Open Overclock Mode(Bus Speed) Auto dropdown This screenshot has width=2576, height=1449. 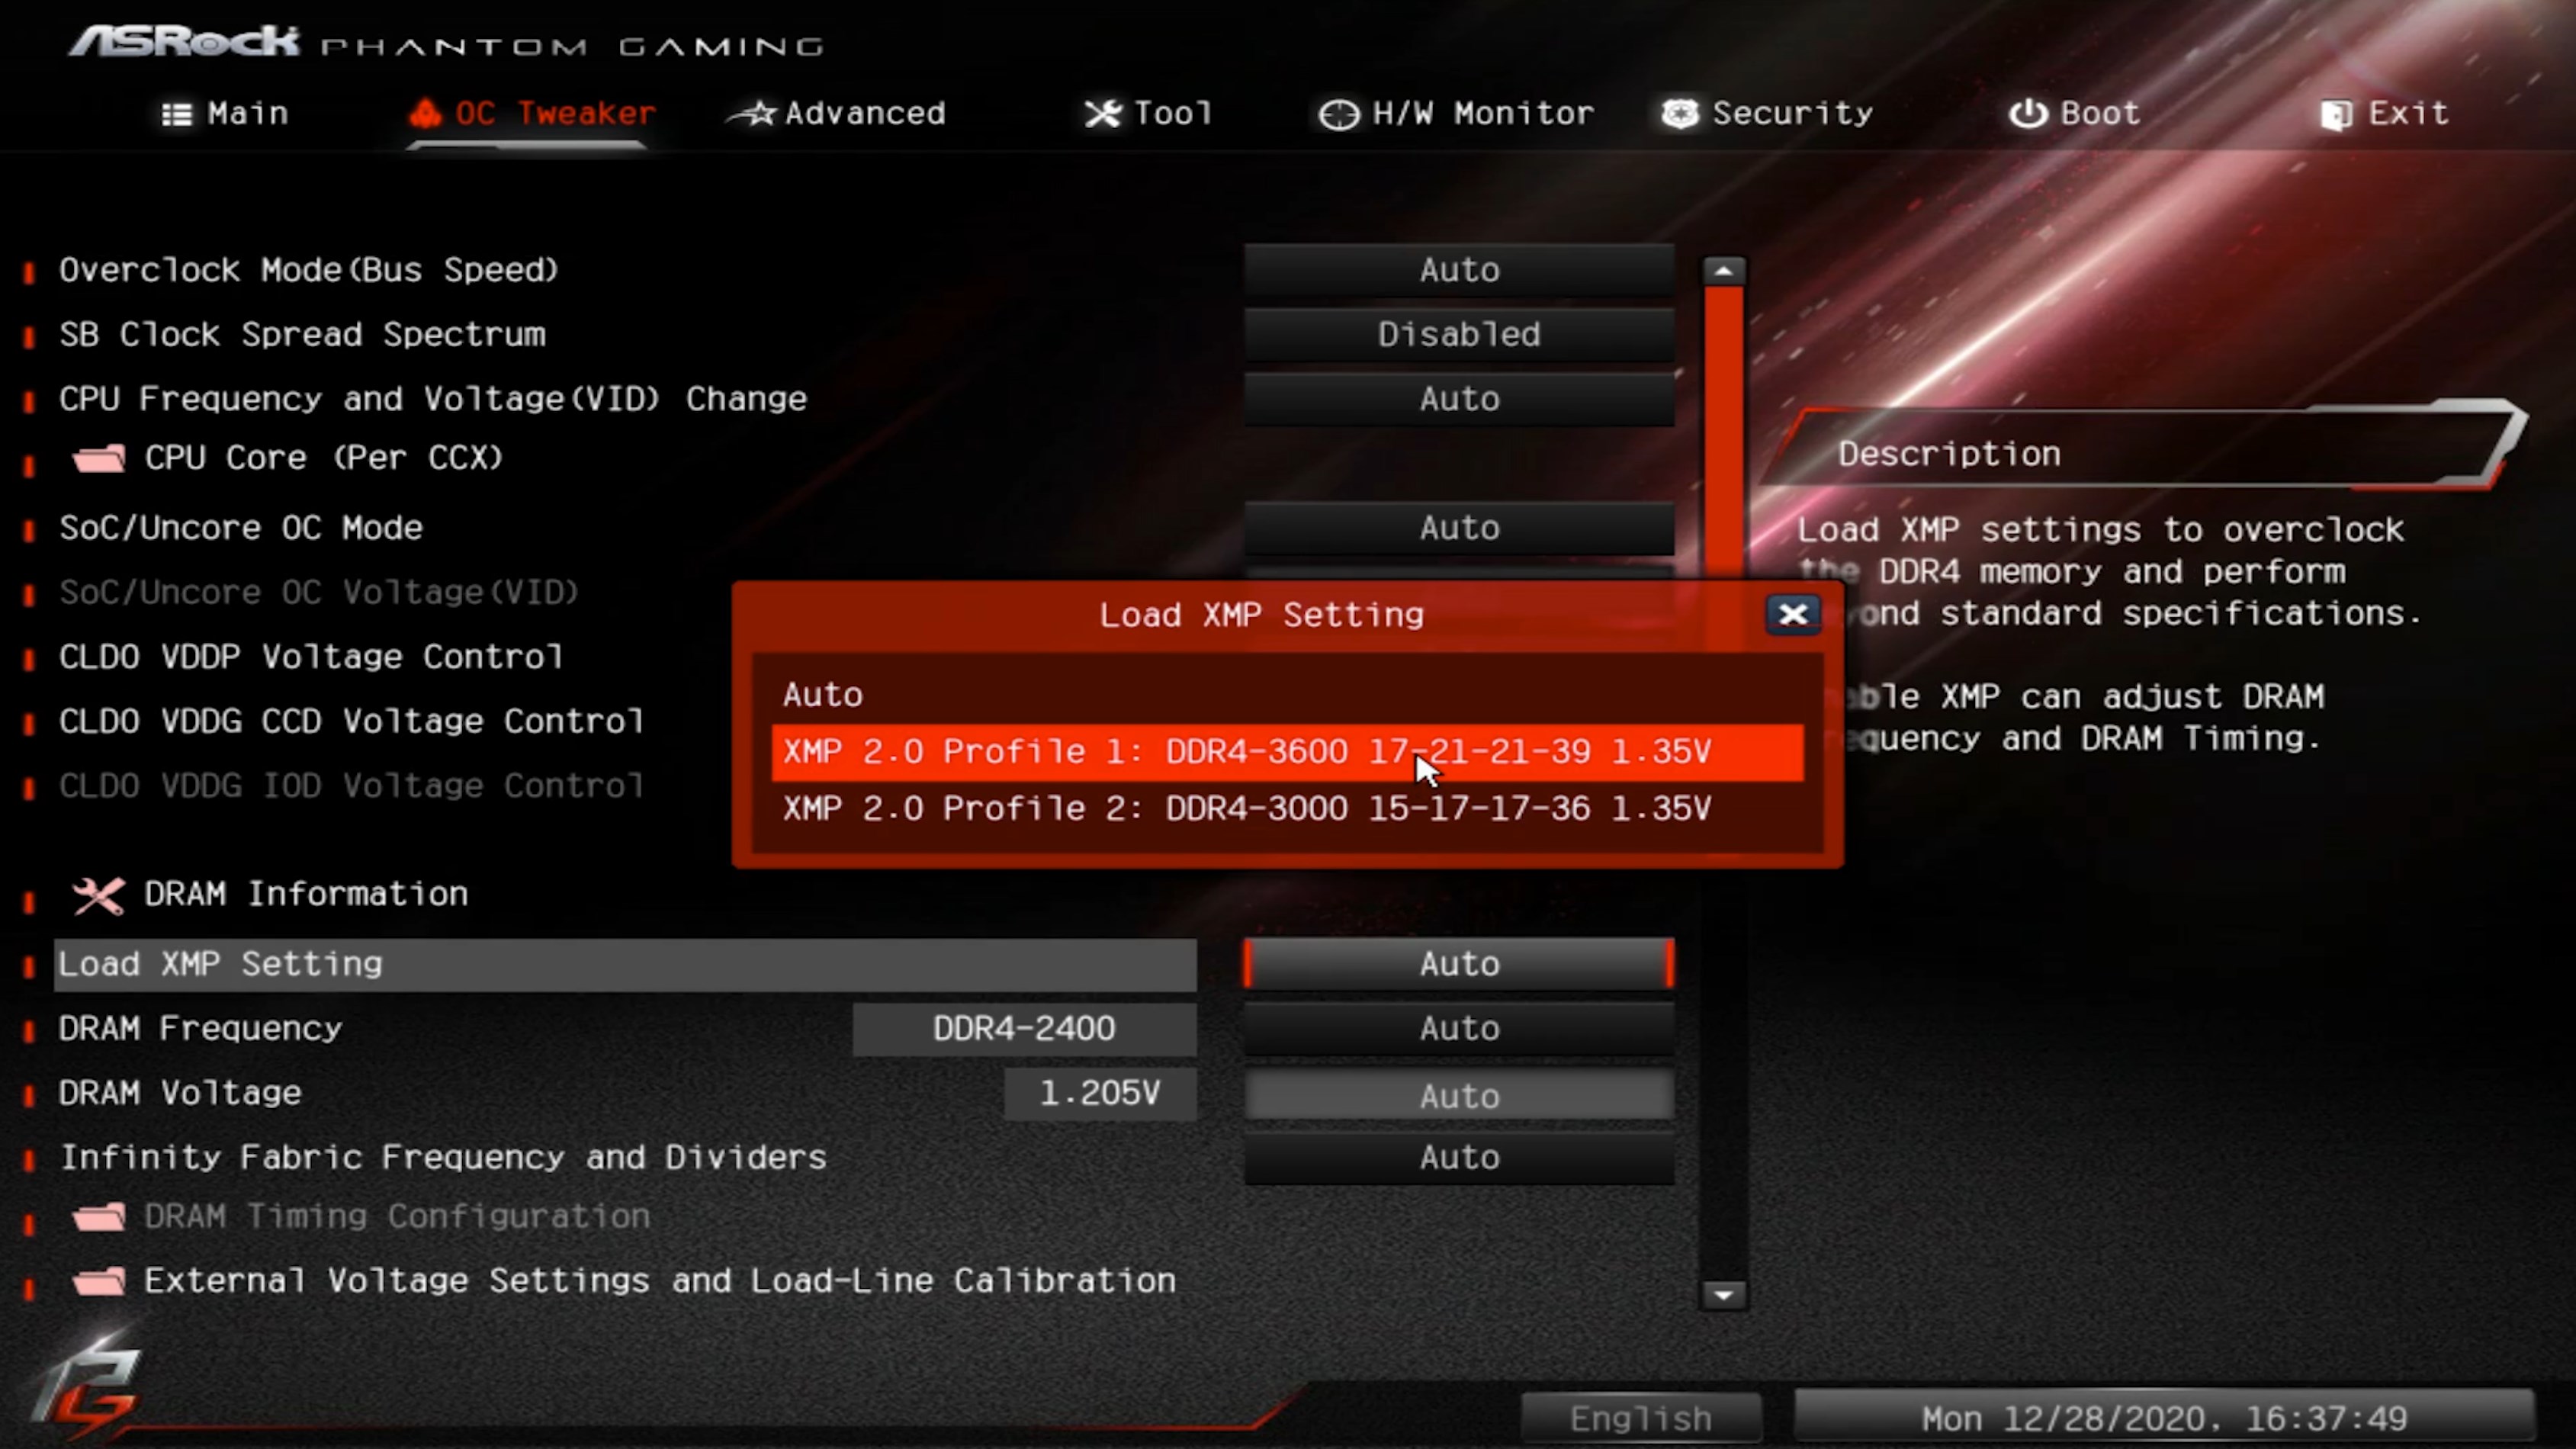1459,270
